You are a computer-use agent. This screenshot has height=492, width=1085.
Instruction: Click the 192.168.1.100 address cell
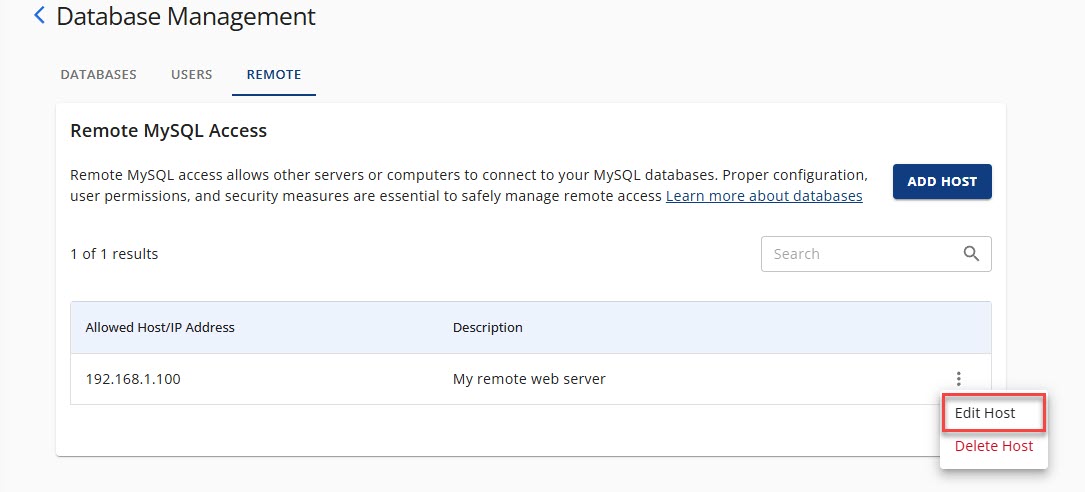coord(133,379)
